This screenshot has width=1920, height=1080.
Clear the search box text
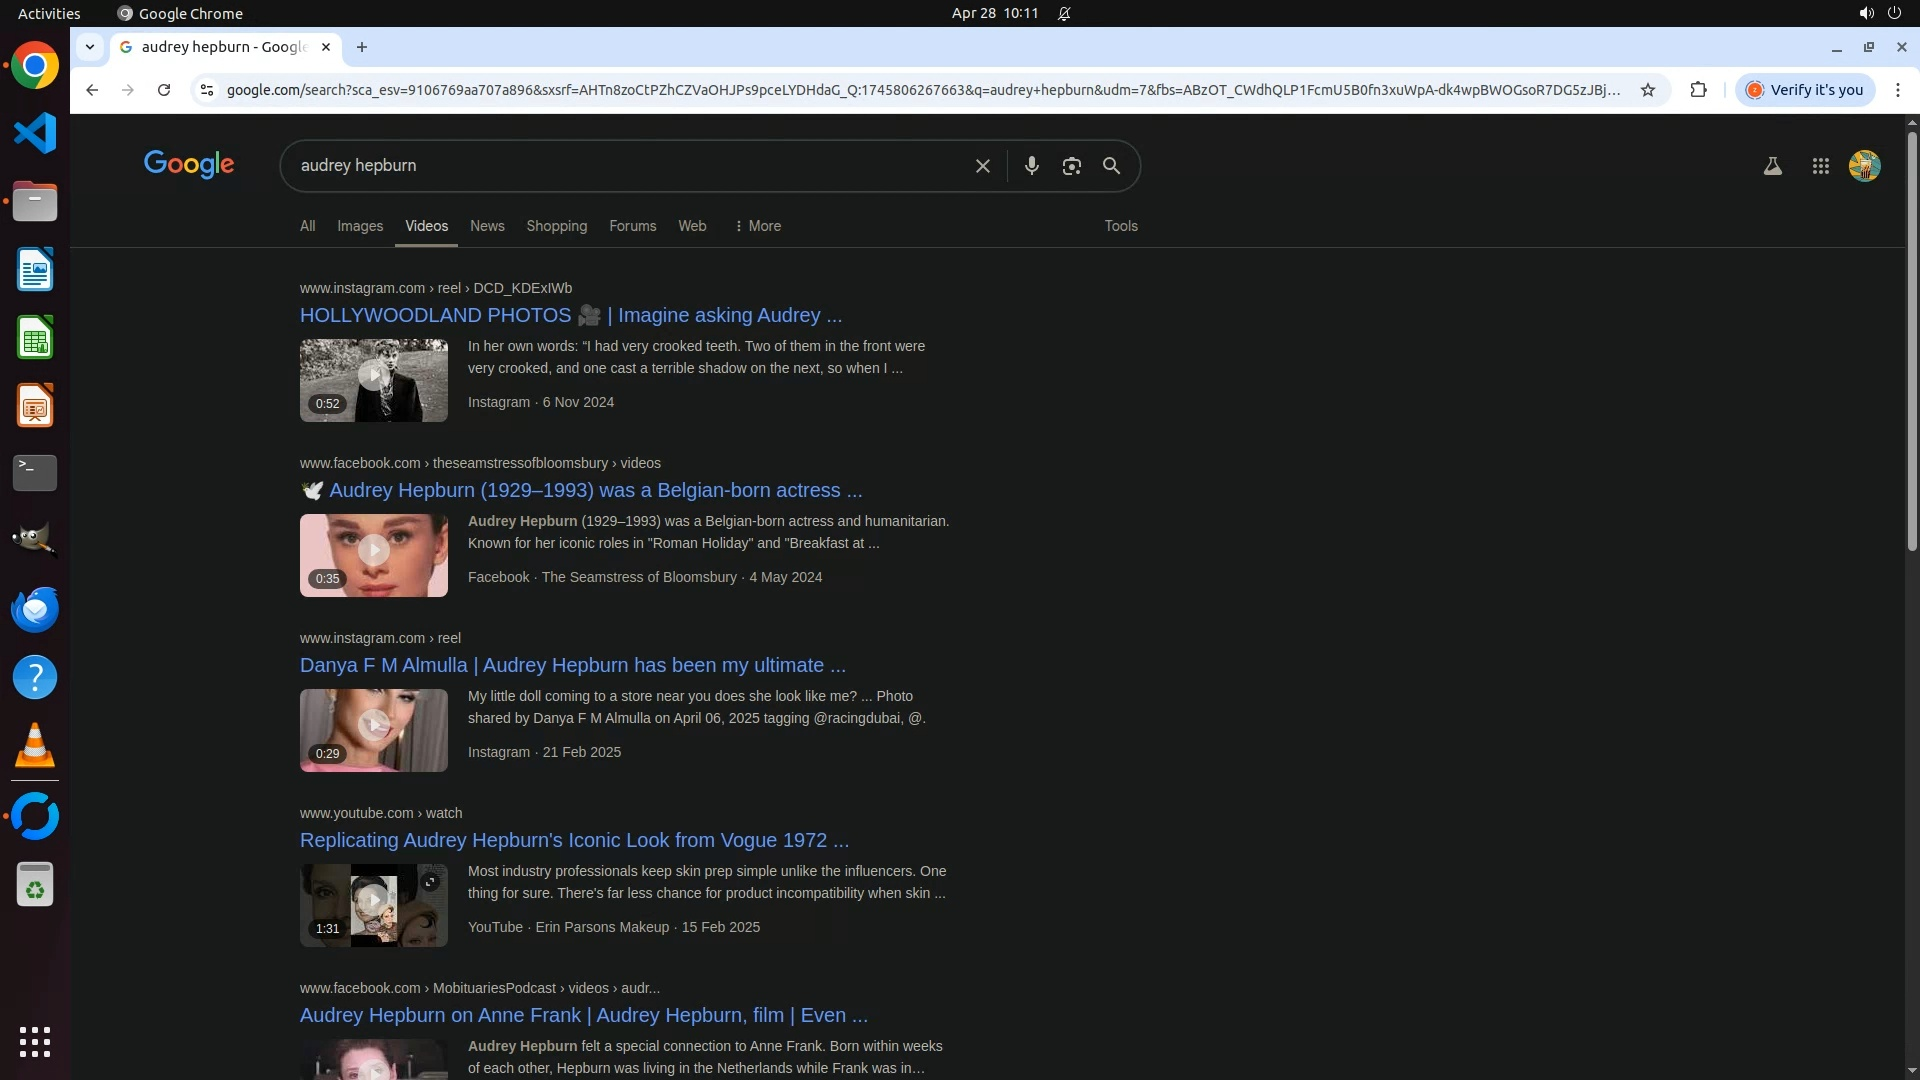[982, 166]
